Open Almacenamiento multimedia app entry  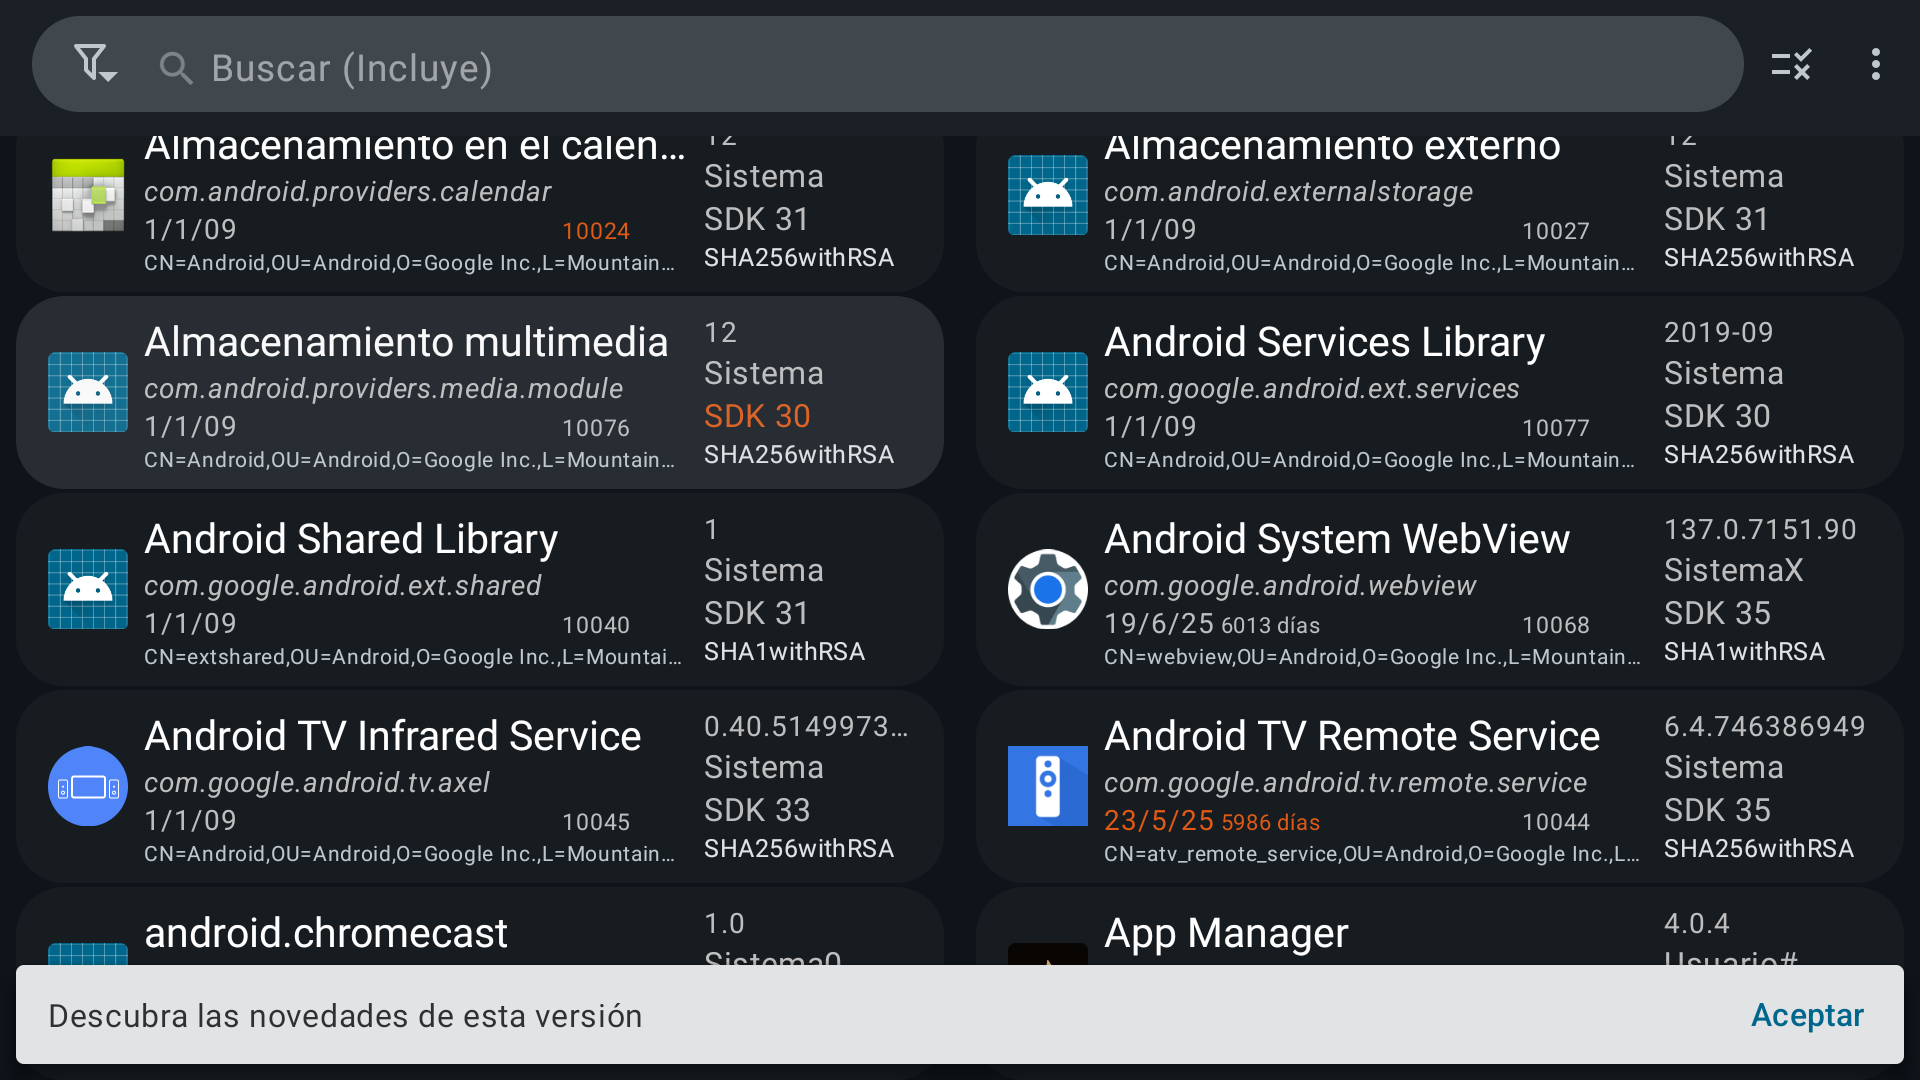(x=480, y=392)
